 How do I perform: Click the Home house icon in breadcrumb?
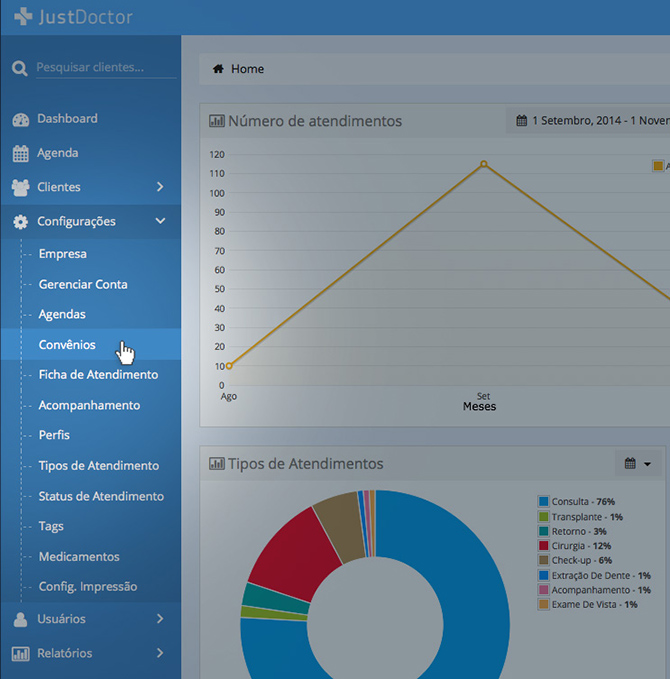(x=218, y=68)
